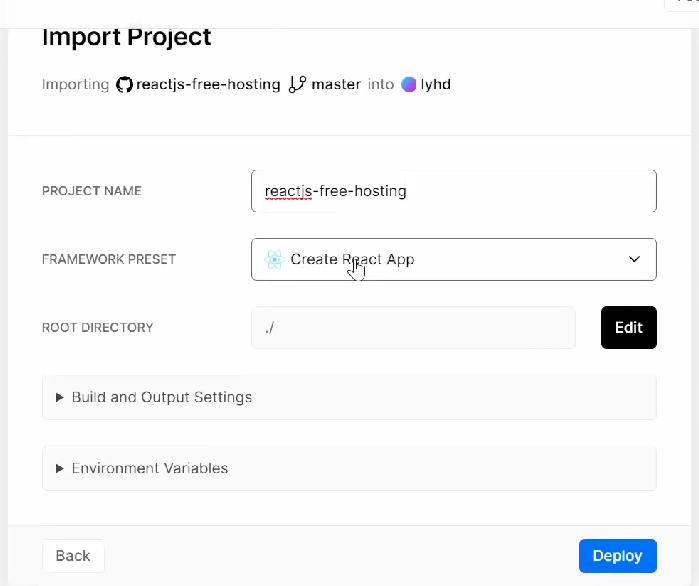Click the master branch name
This screenshot has height=586, width=699.
point(336,84)
